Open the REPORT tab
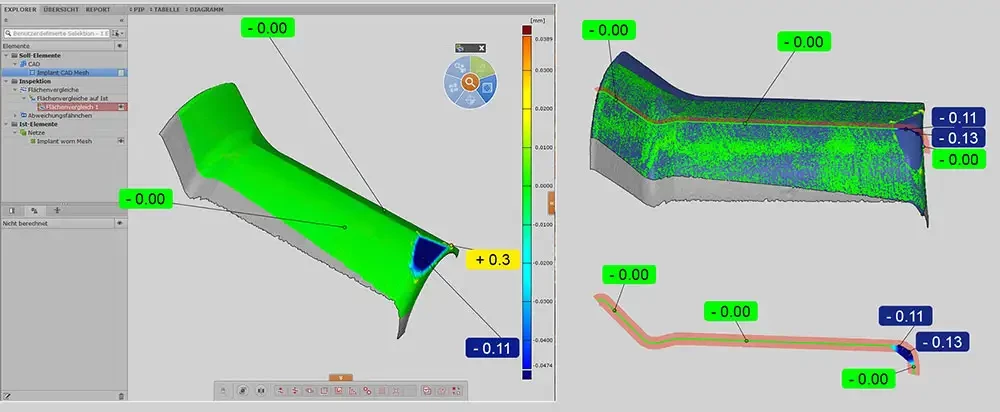The height and width of the screenshot is (412, 1000). pyautogui.click(x=98, y=9)
